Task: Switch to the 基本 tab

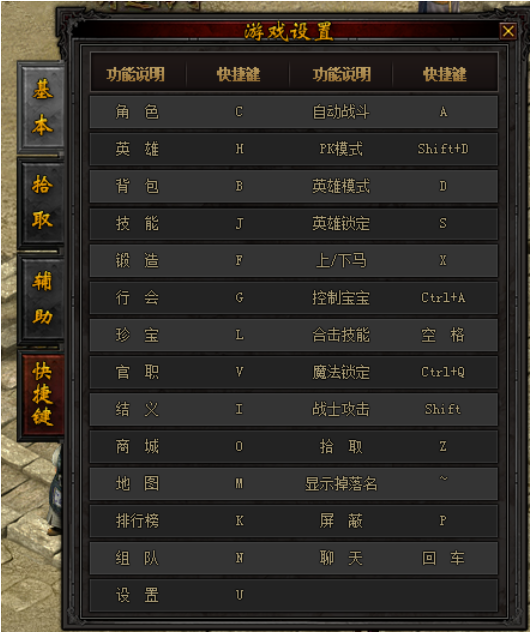Action: point(42,107)
